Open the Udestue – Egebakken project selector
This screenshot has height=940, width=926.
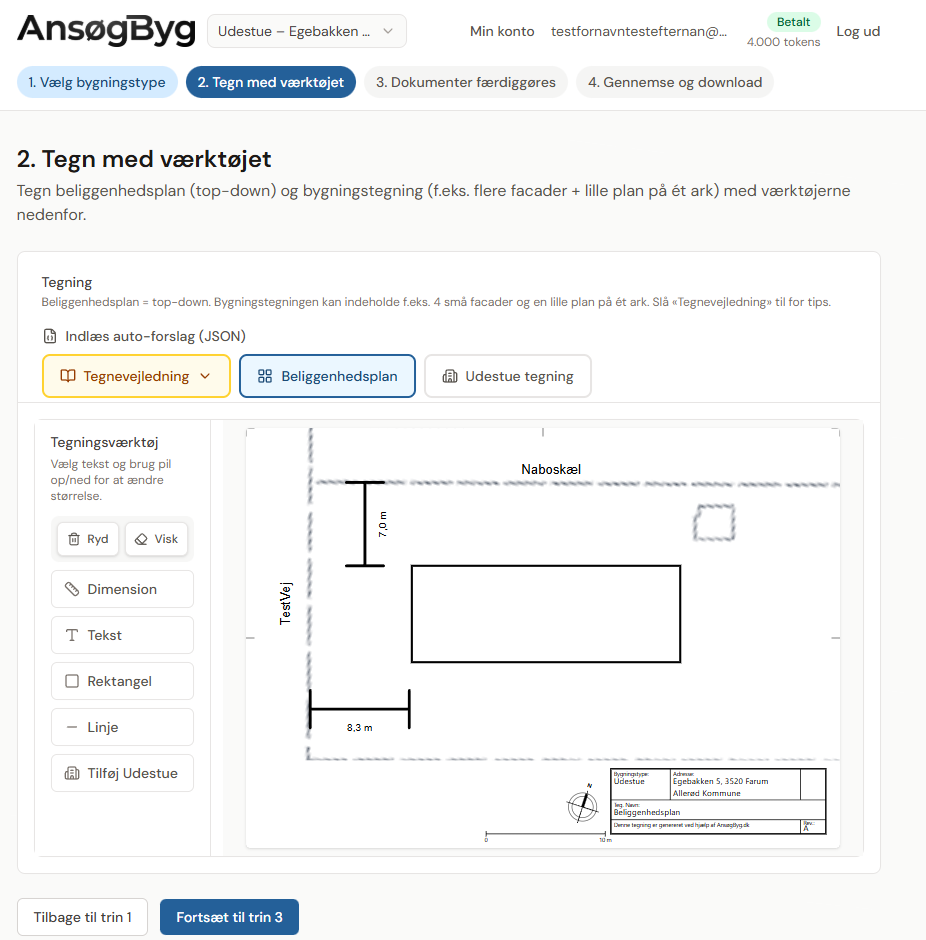pyautogui.click(x=306, y=31)
